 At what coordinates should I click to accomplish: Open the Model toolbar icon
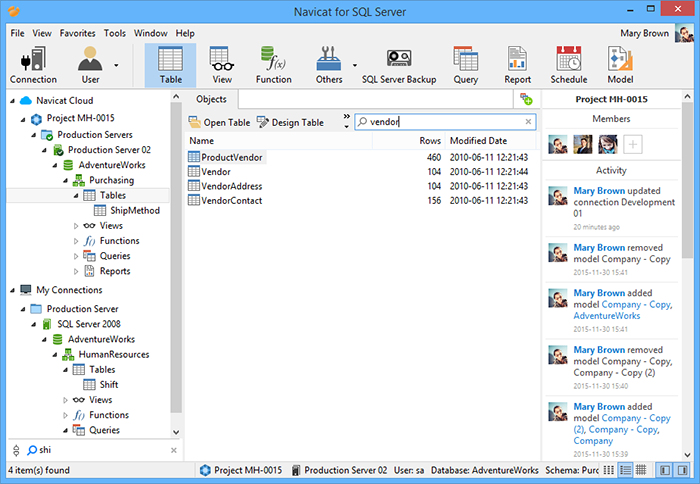coord(620,65)
